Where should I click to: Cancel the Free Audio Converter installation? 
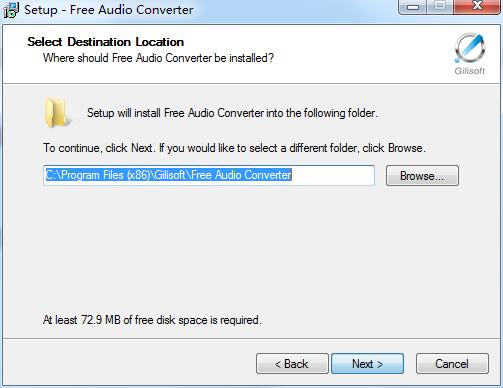pos(452,364)
